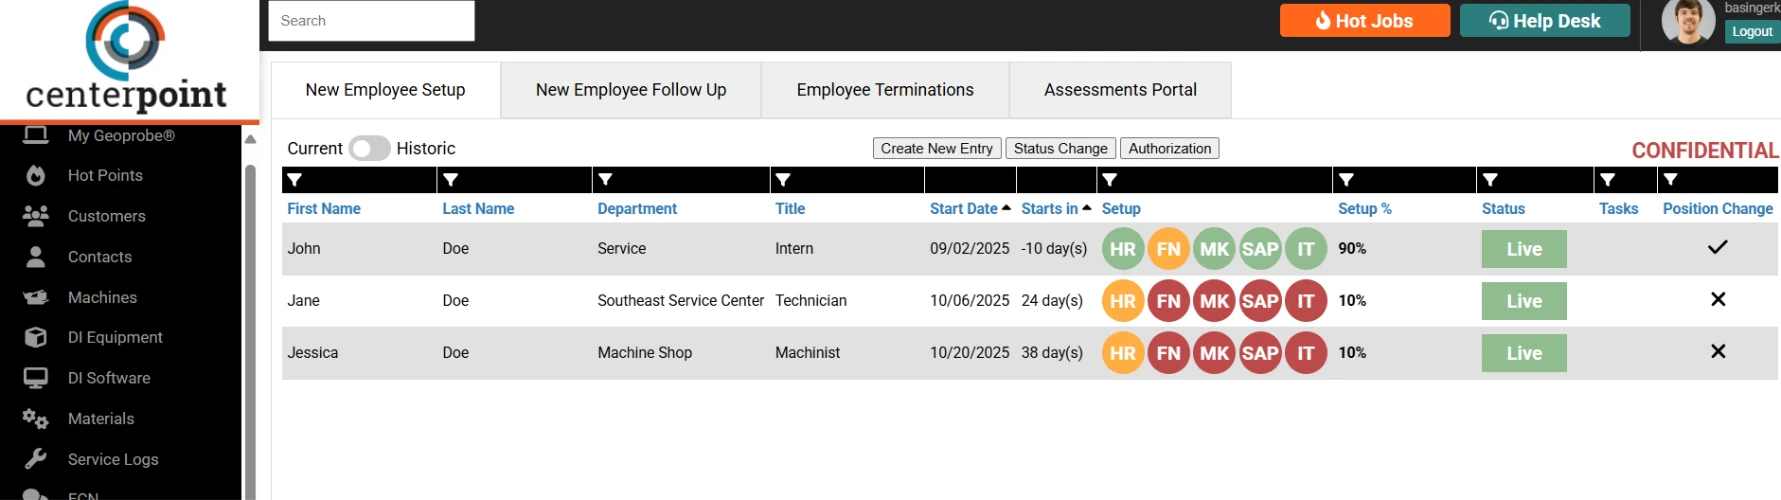
Task: Open Customers people icon in sidebar
Action: [36, 216]
